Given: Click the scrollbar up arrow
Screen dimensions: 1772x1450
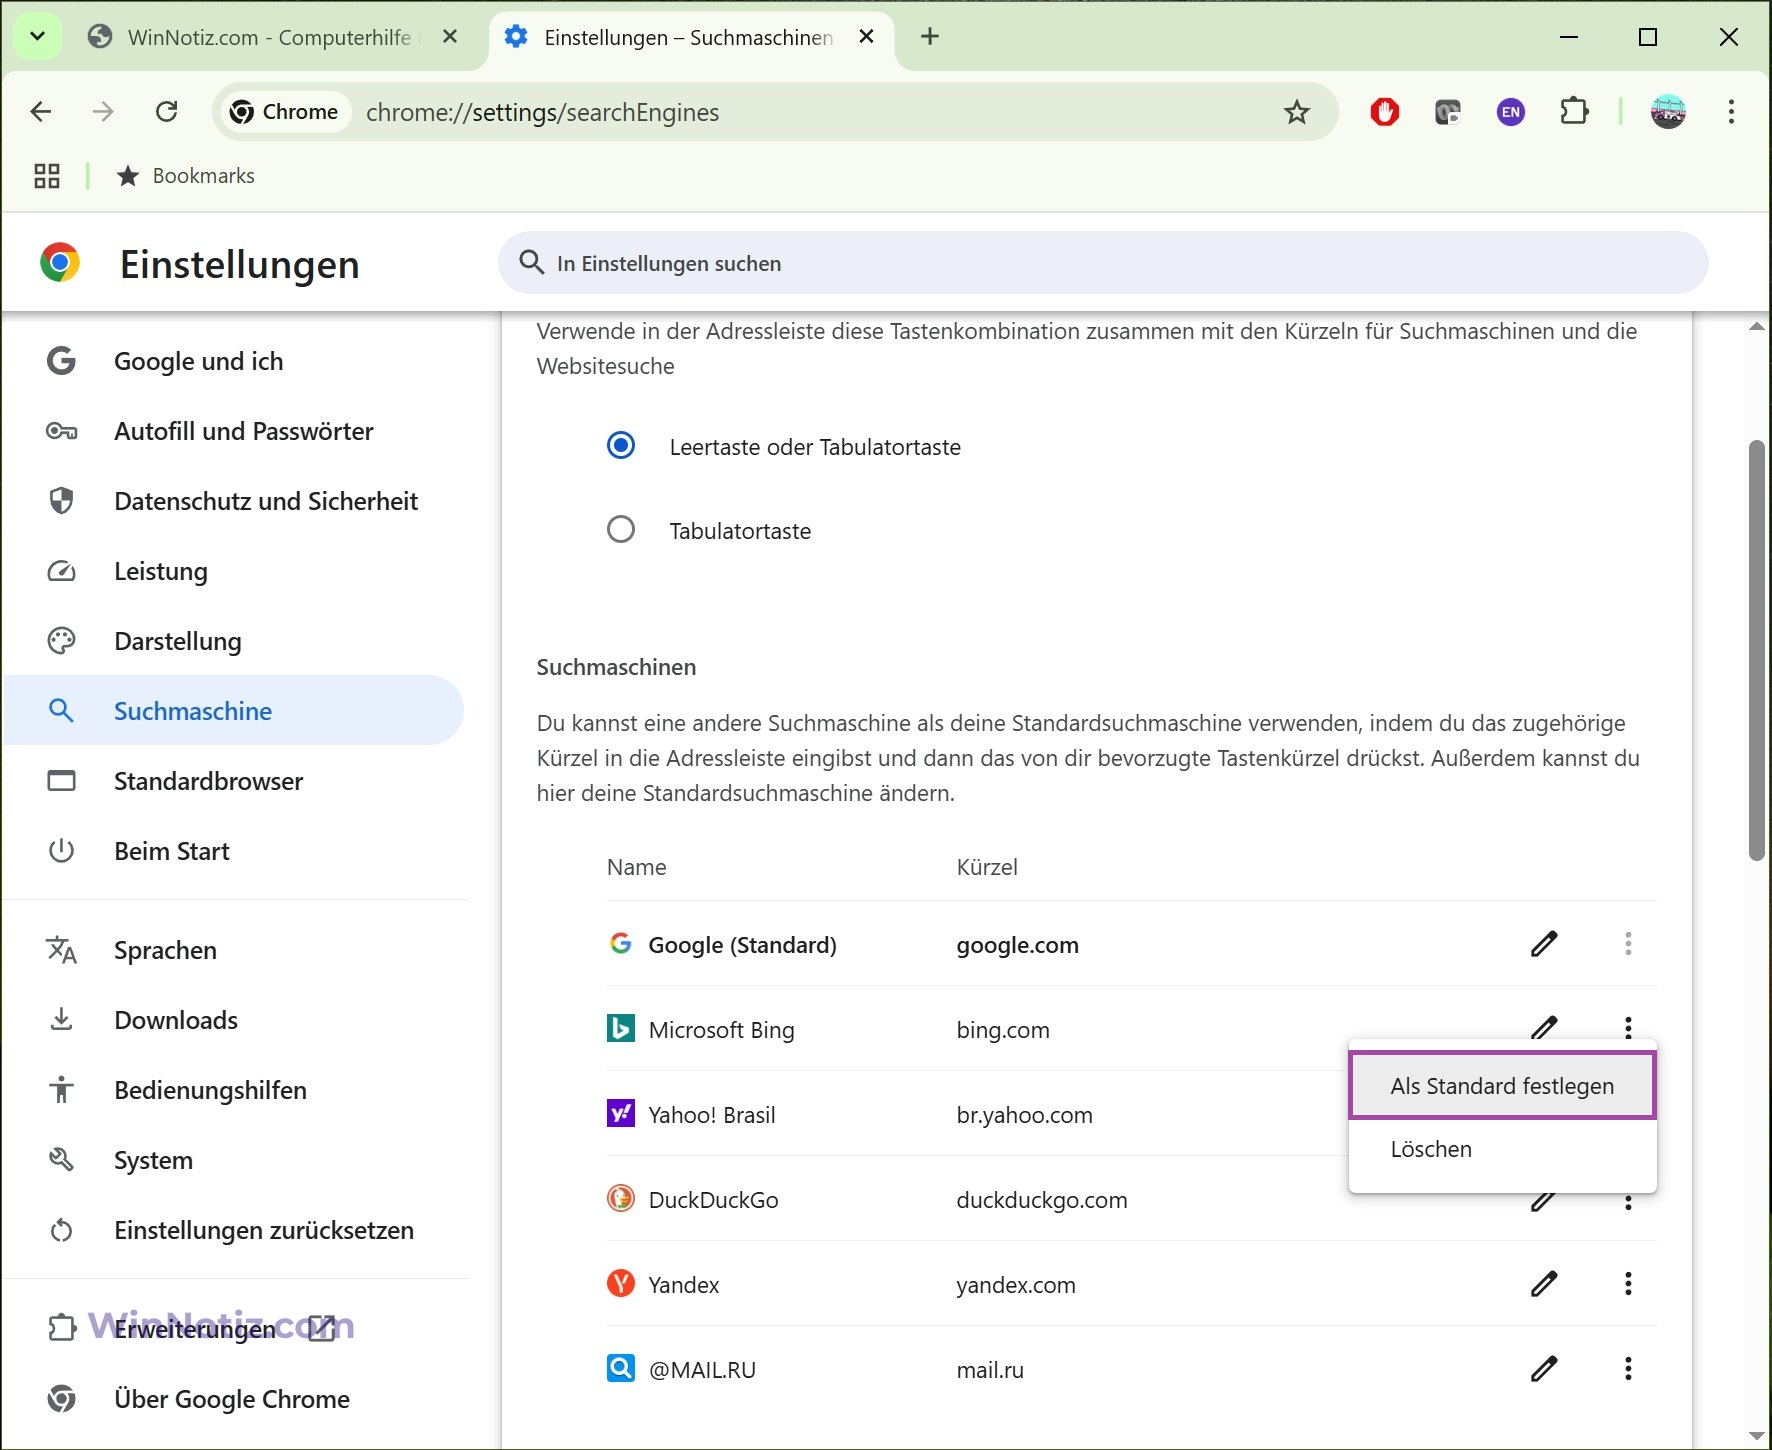Looking at the screenshot, I should coord(1757,326).
